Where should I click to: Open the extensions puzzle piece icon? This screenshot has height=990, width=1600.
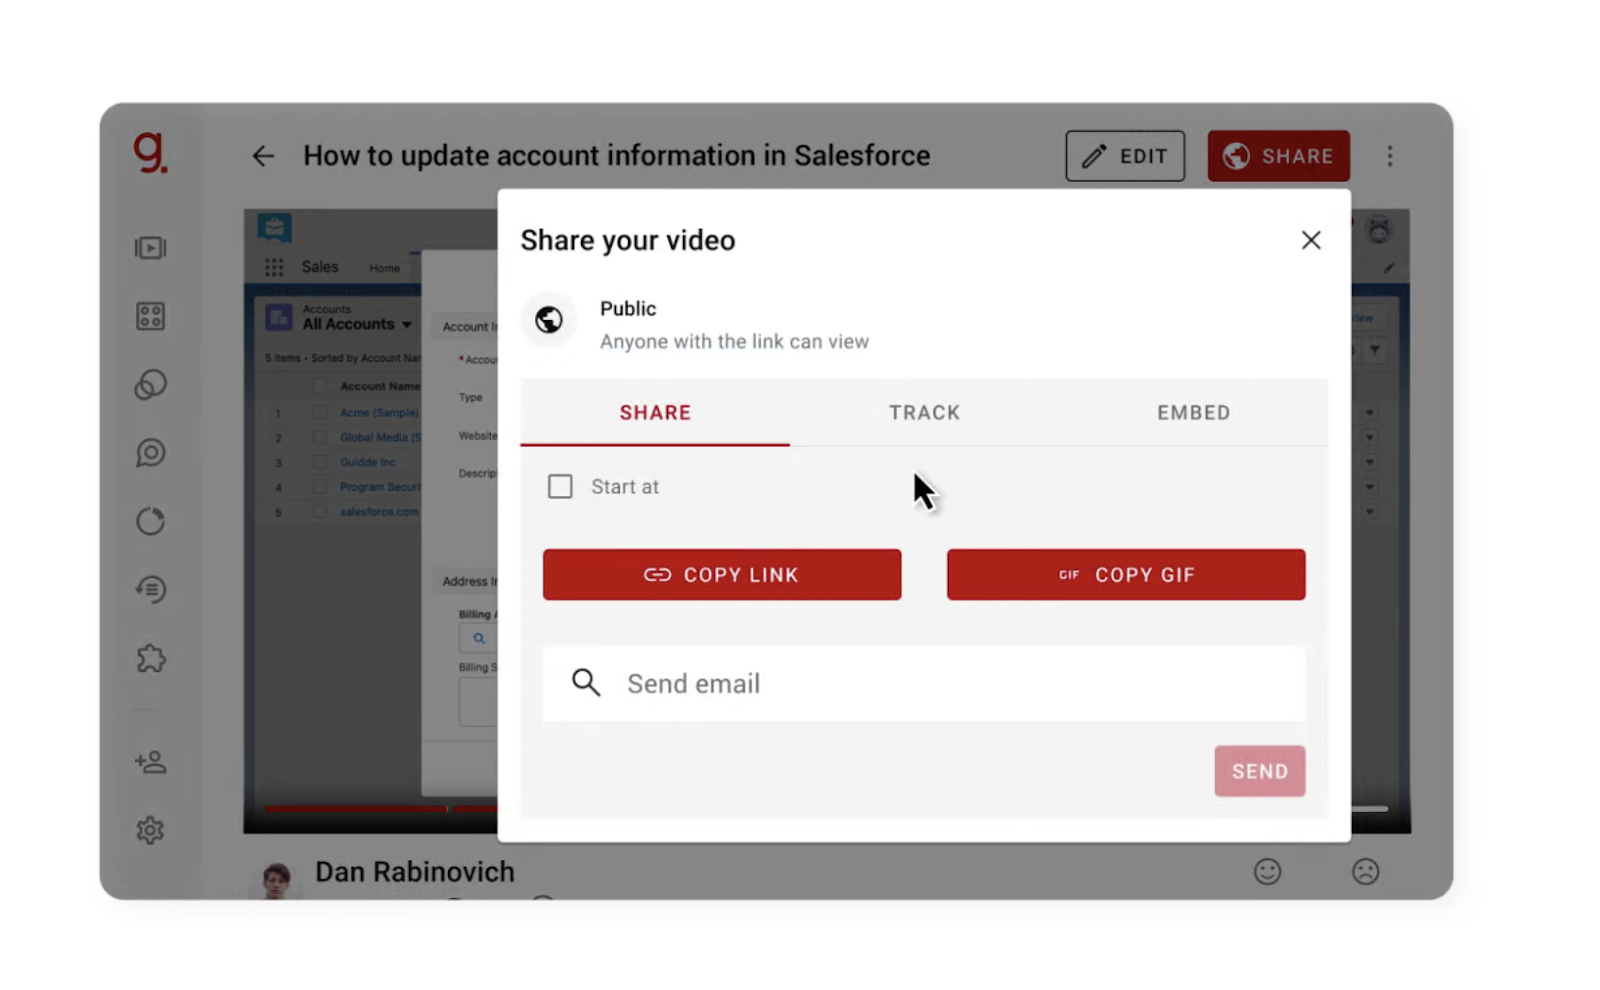pyautogui.click(x=150, y=657)
